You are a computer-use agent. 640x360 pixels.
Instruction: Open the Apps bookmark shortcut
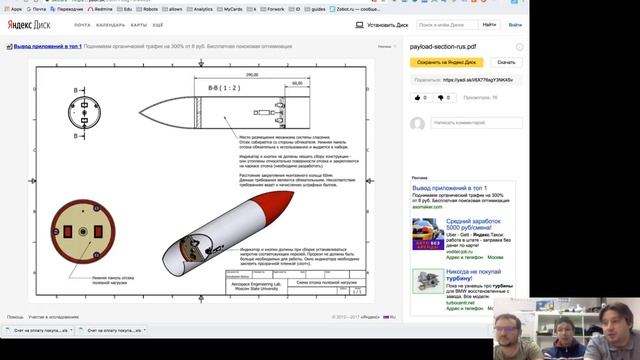(13, 9)
